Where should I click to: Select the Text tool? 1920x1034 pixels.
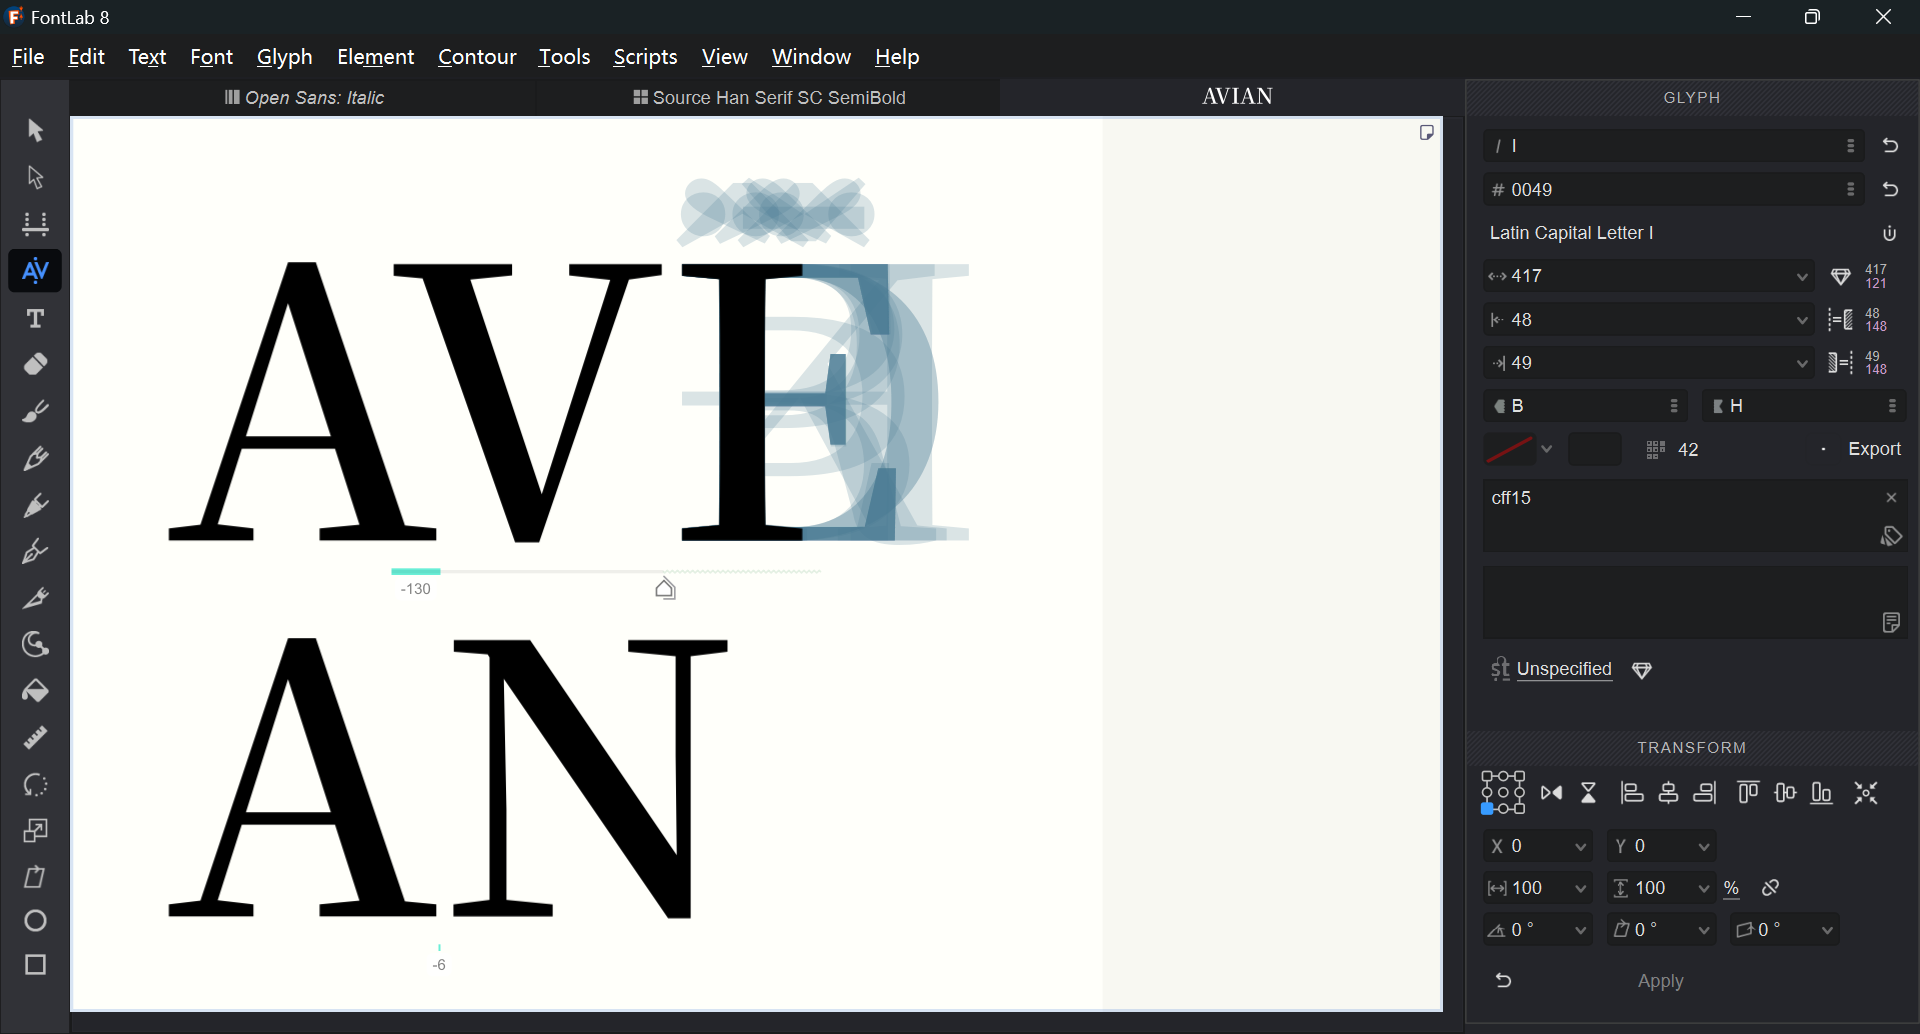coord(36,319)
